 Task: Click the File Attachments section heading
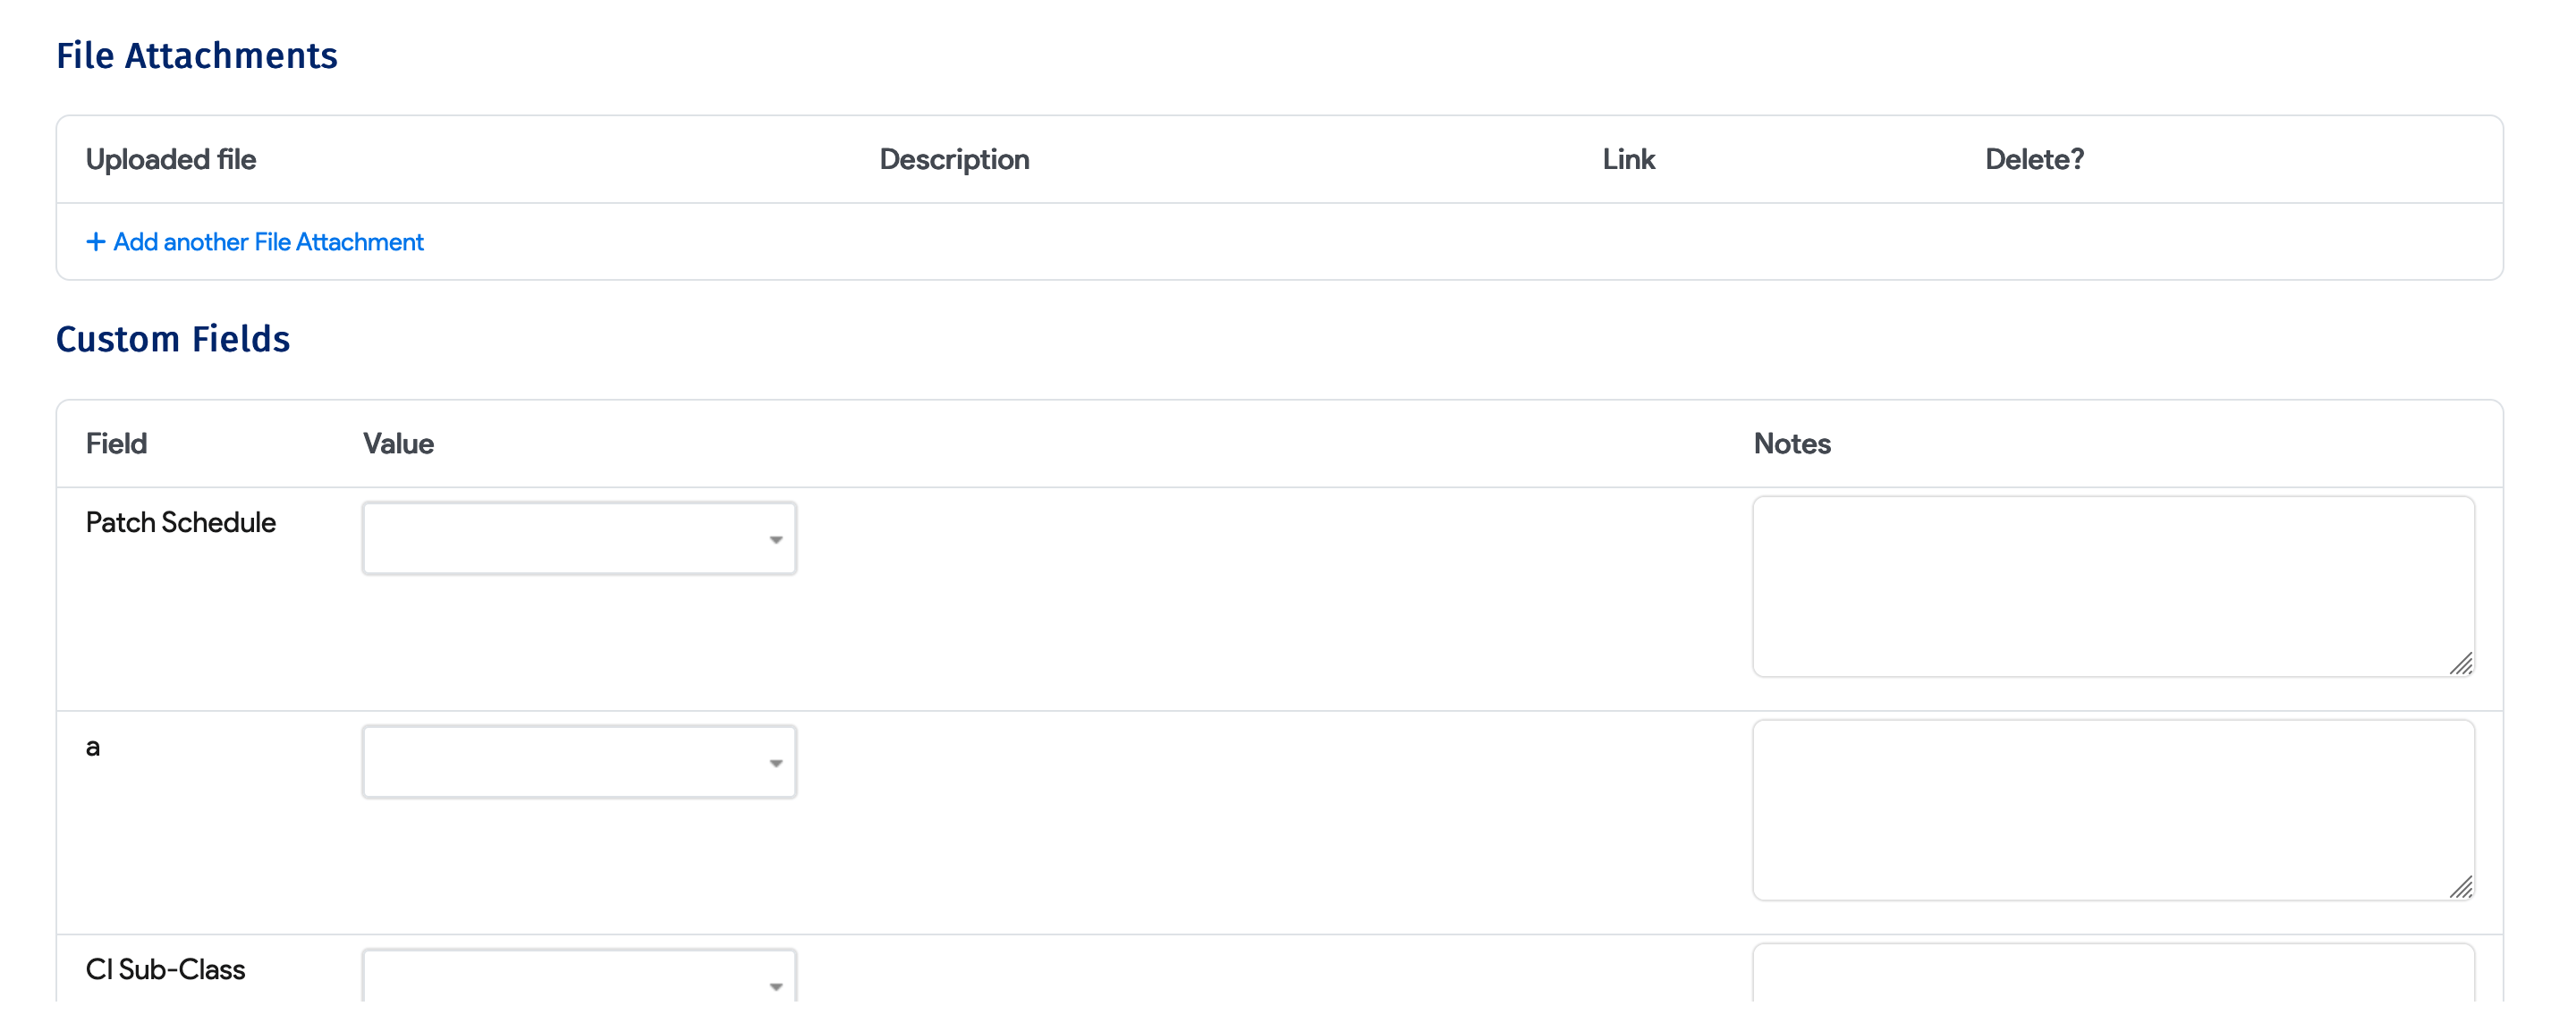click(197, 56)
